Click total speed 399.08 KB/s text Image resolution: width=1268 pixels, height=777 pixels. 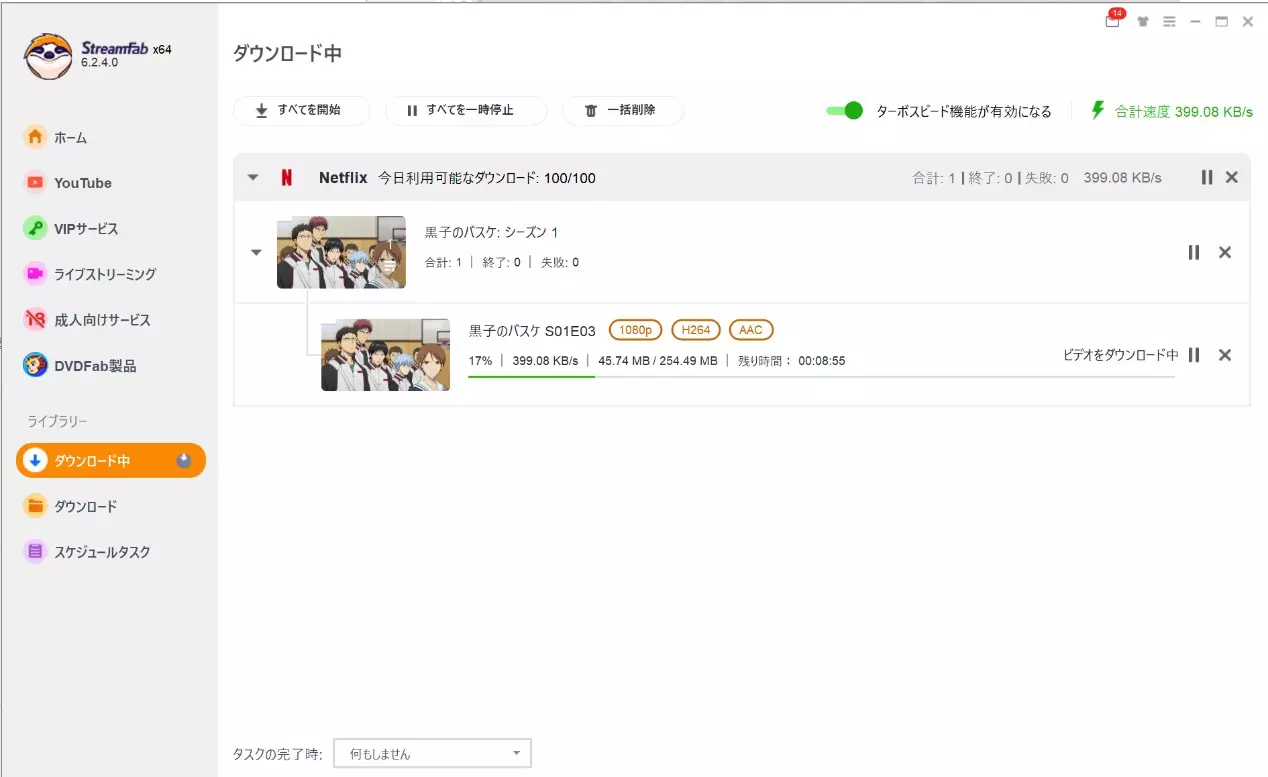1184,112
